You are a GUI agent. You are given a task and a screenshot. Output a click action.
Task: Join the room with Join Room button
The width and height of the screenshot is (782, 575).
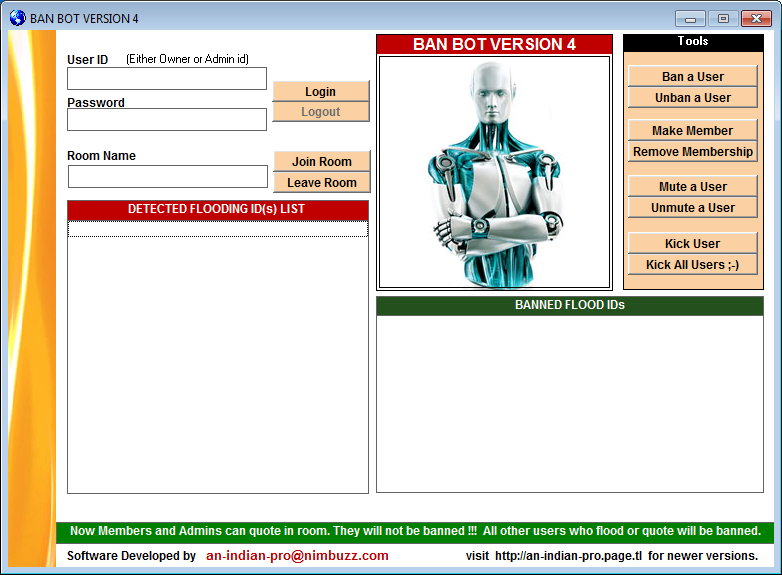point(322,161)
